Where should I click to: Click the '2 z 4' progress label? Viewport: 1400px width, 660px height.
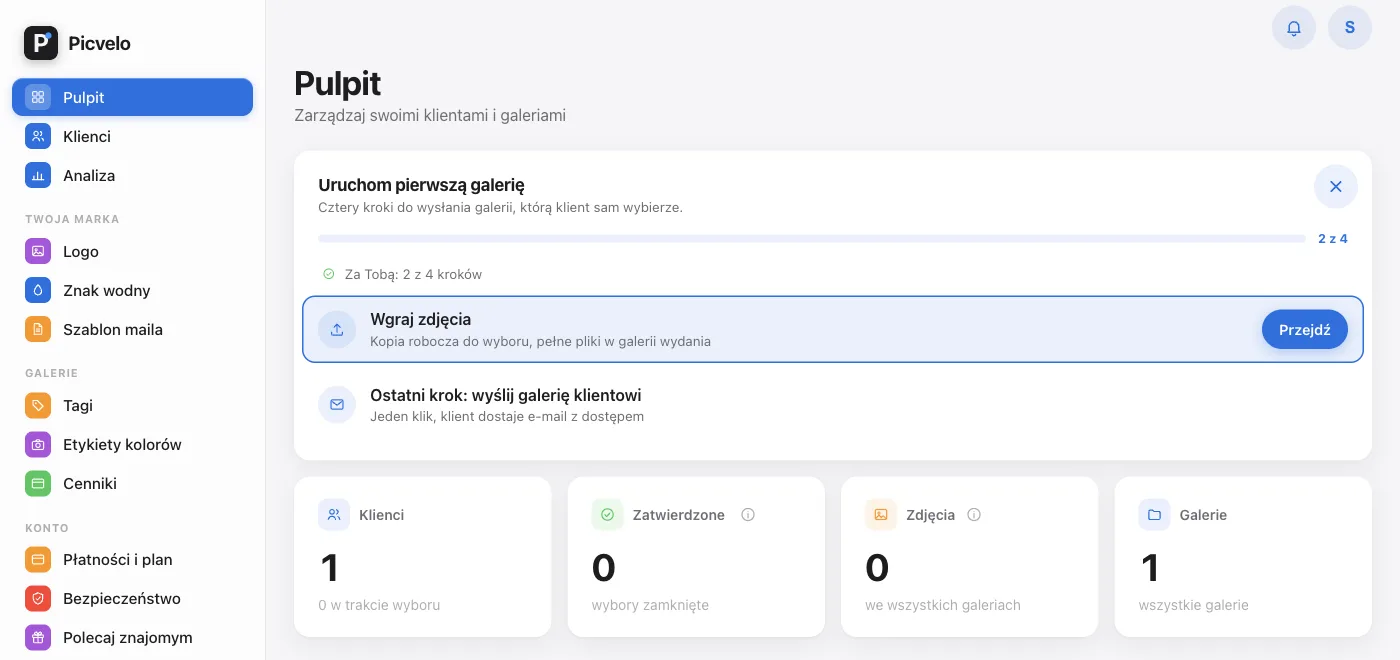pos(1333,239)
